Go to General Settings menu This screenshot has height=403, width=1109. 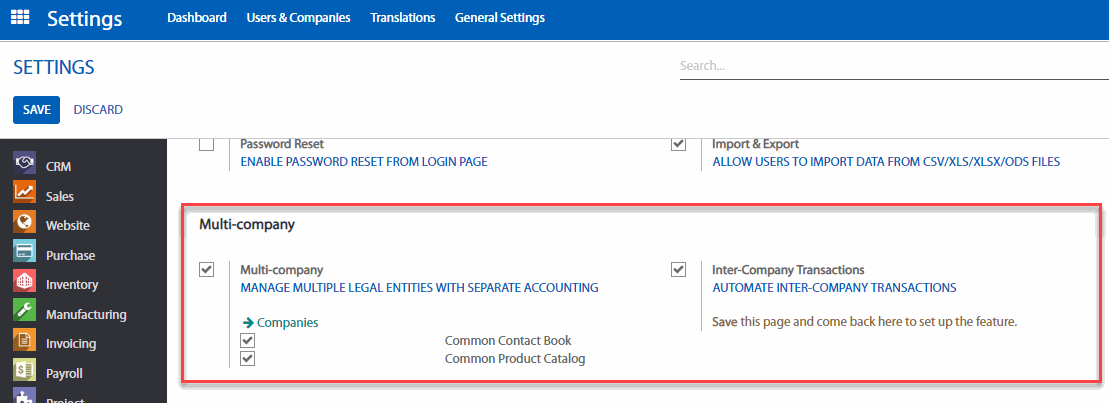pyautogui.click(x=499, y=18)
